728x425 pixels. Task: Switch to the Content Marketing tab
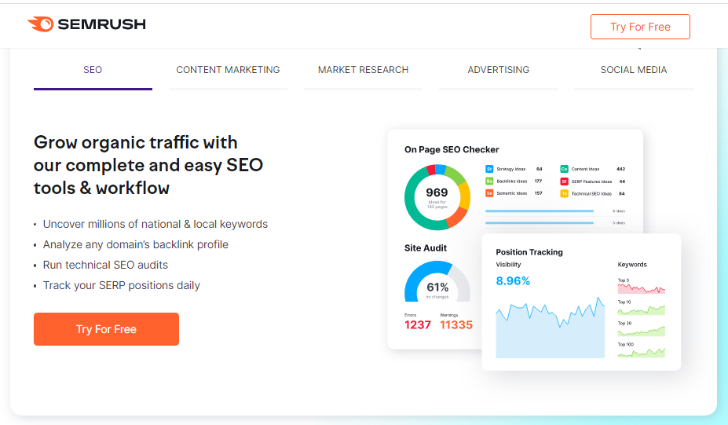[228, 70]
